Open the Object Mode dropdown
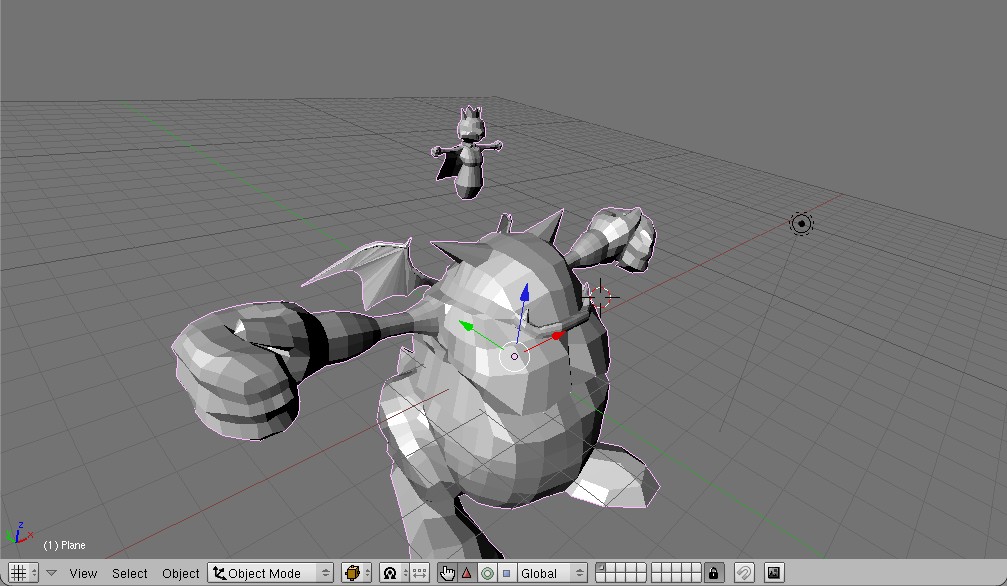 (270, 573)
